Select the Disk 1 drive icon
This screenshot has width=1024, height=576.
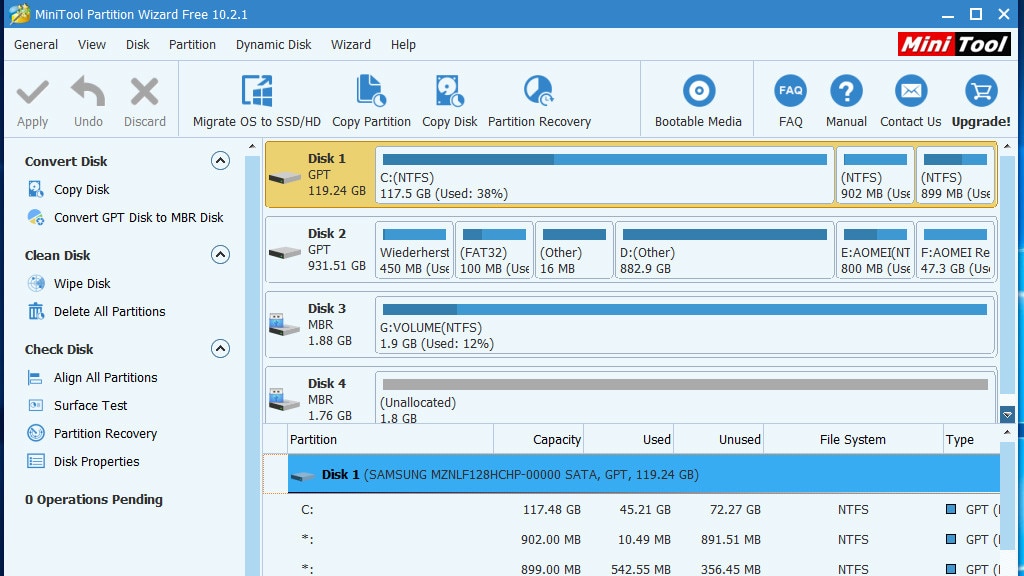285,177
